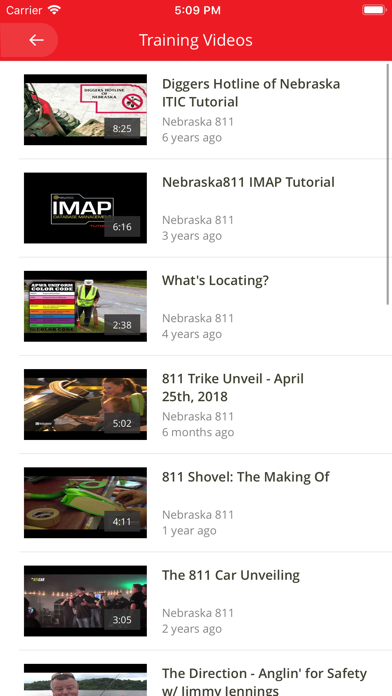This screenshot has height=696, width=392.
Task: Tap '3 years ago' under IMAP Tutorial
Action: 192,236
